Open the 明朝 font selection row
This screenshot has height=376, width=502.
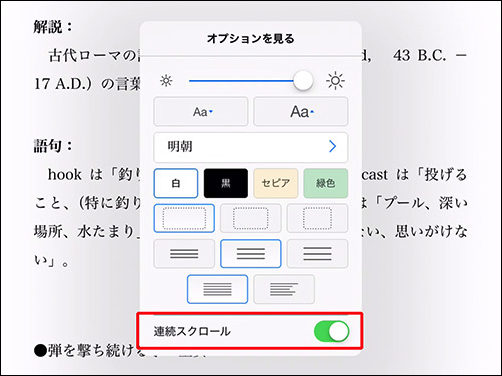(x=251, y=147)
